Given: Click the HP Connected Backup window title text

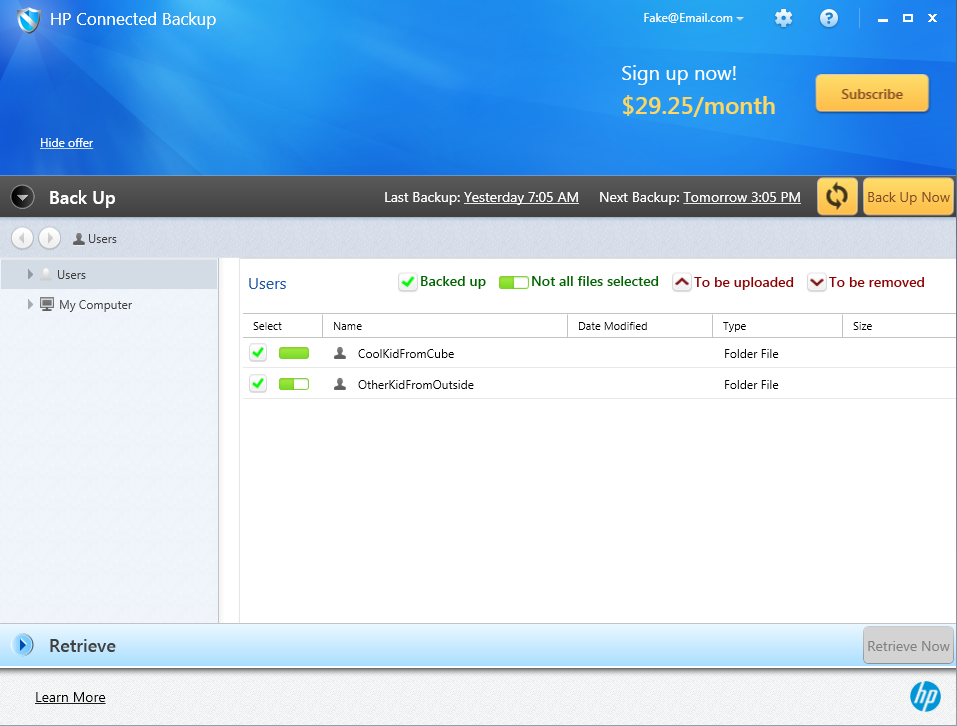Looking at the screenshot, I should coord(133,20).
